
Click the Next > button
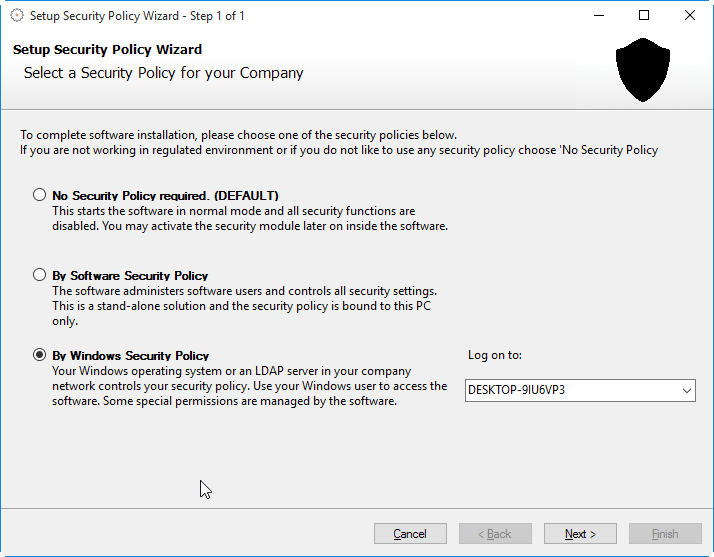(x=580, y=534)
